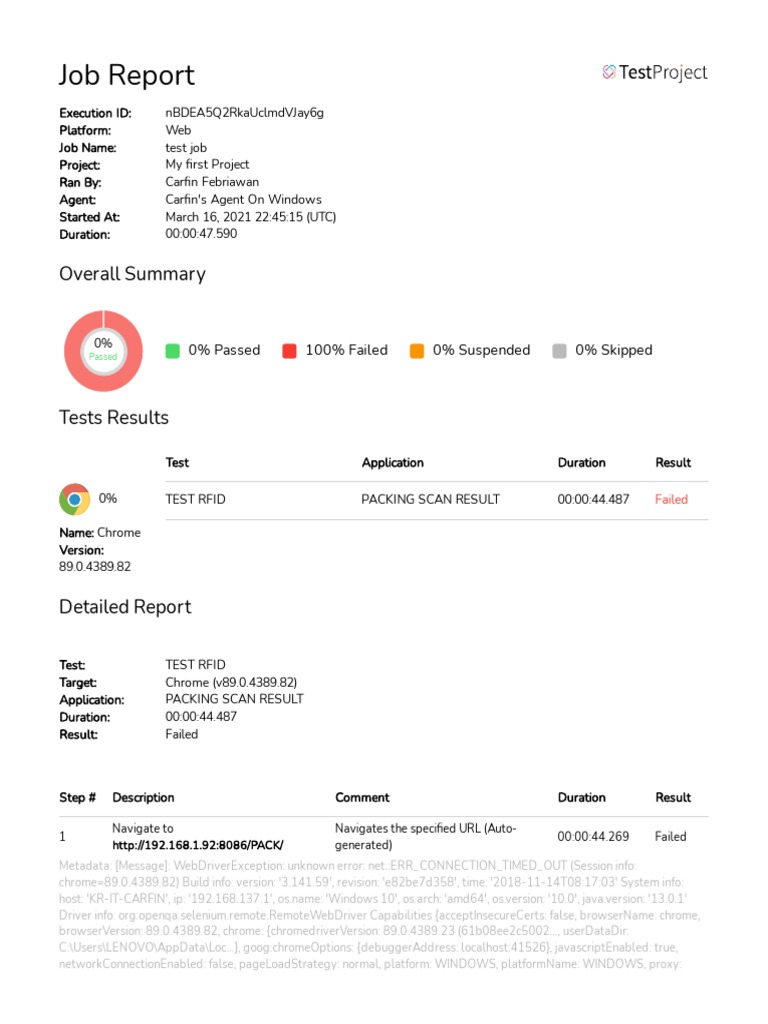This screenshot has width=768, height=1024.
Task: Click the Comment column header
Action: tap(362, 797)
